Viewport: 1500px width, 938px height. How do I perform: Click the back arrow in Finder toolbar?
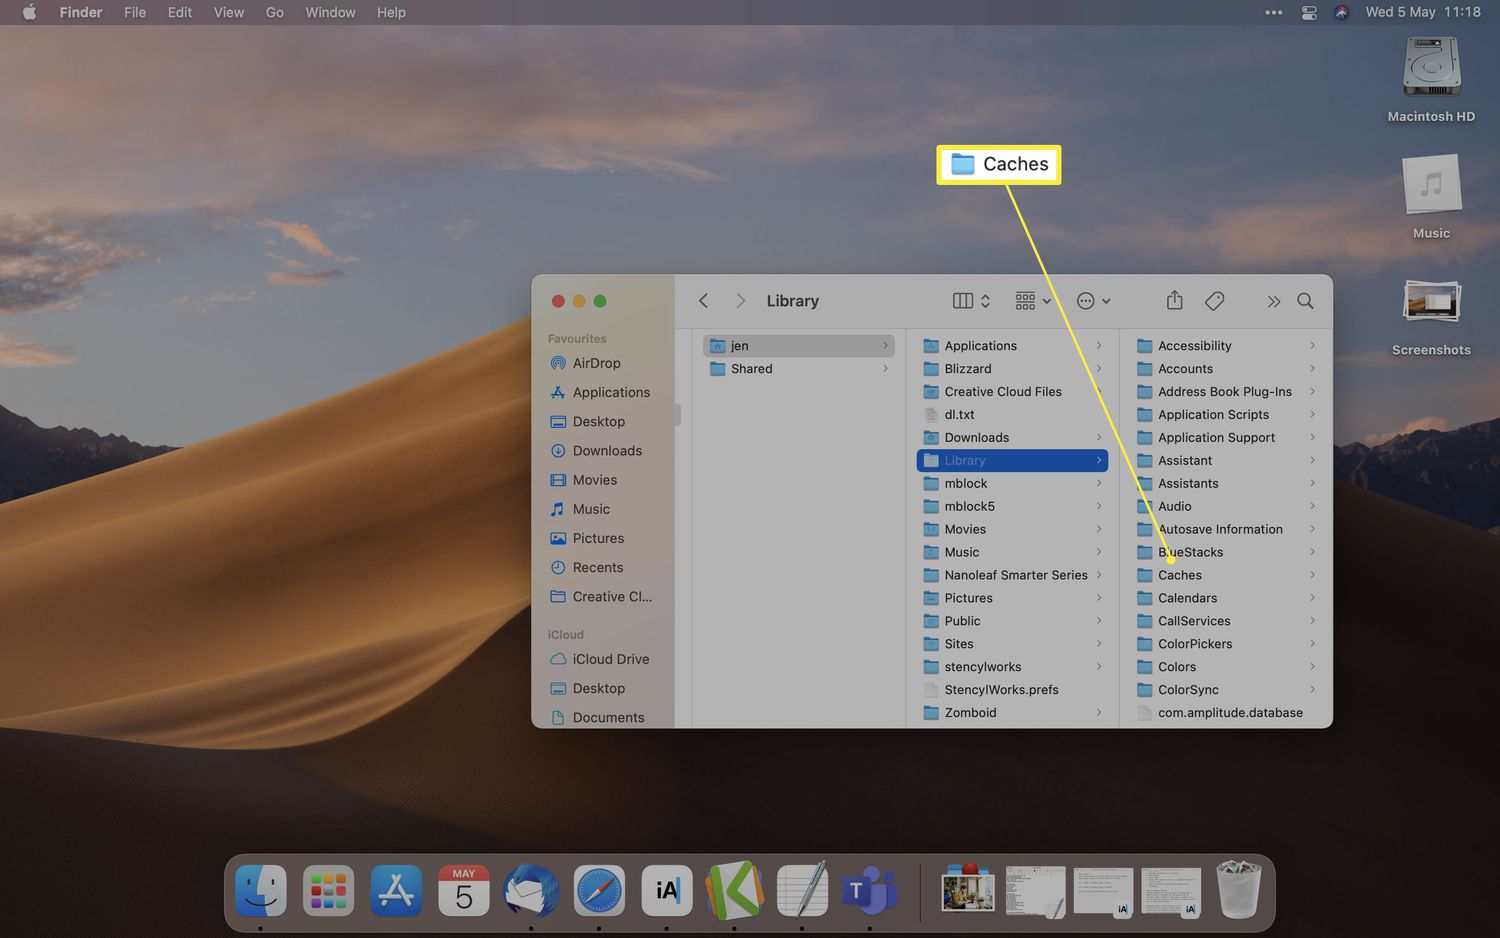704,301
